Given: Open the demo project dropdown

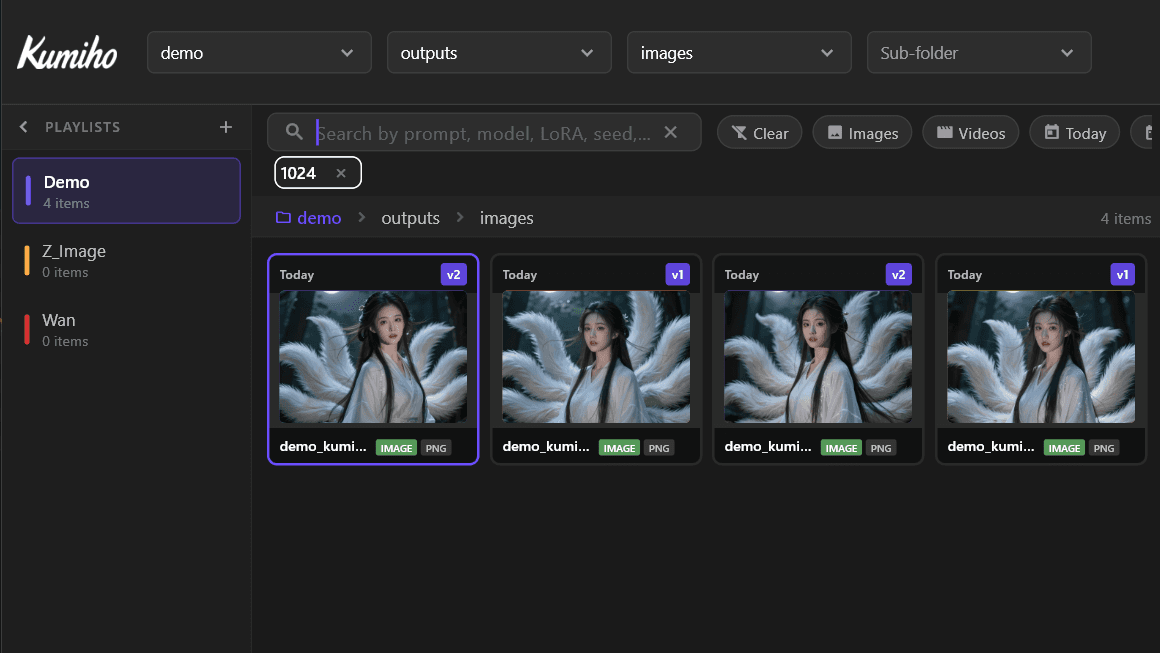Looking at the screenshot, I should (258, 52).
